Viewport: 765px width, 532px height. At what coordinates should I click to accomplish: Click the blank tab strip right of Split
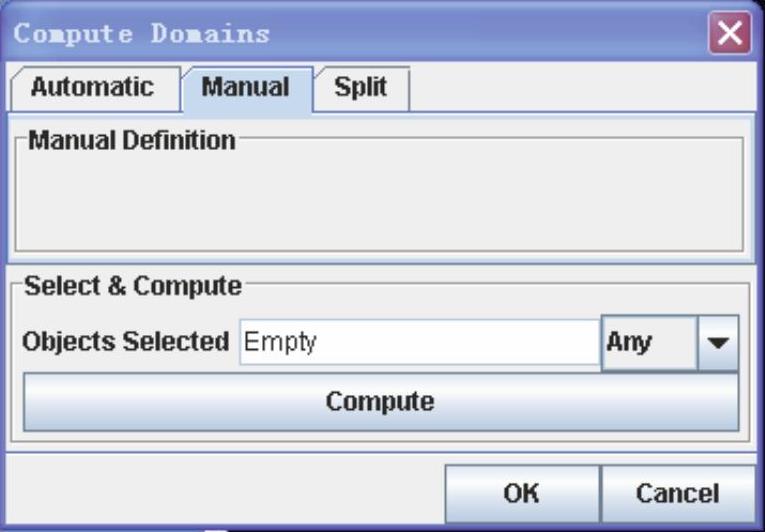point(580,90)
